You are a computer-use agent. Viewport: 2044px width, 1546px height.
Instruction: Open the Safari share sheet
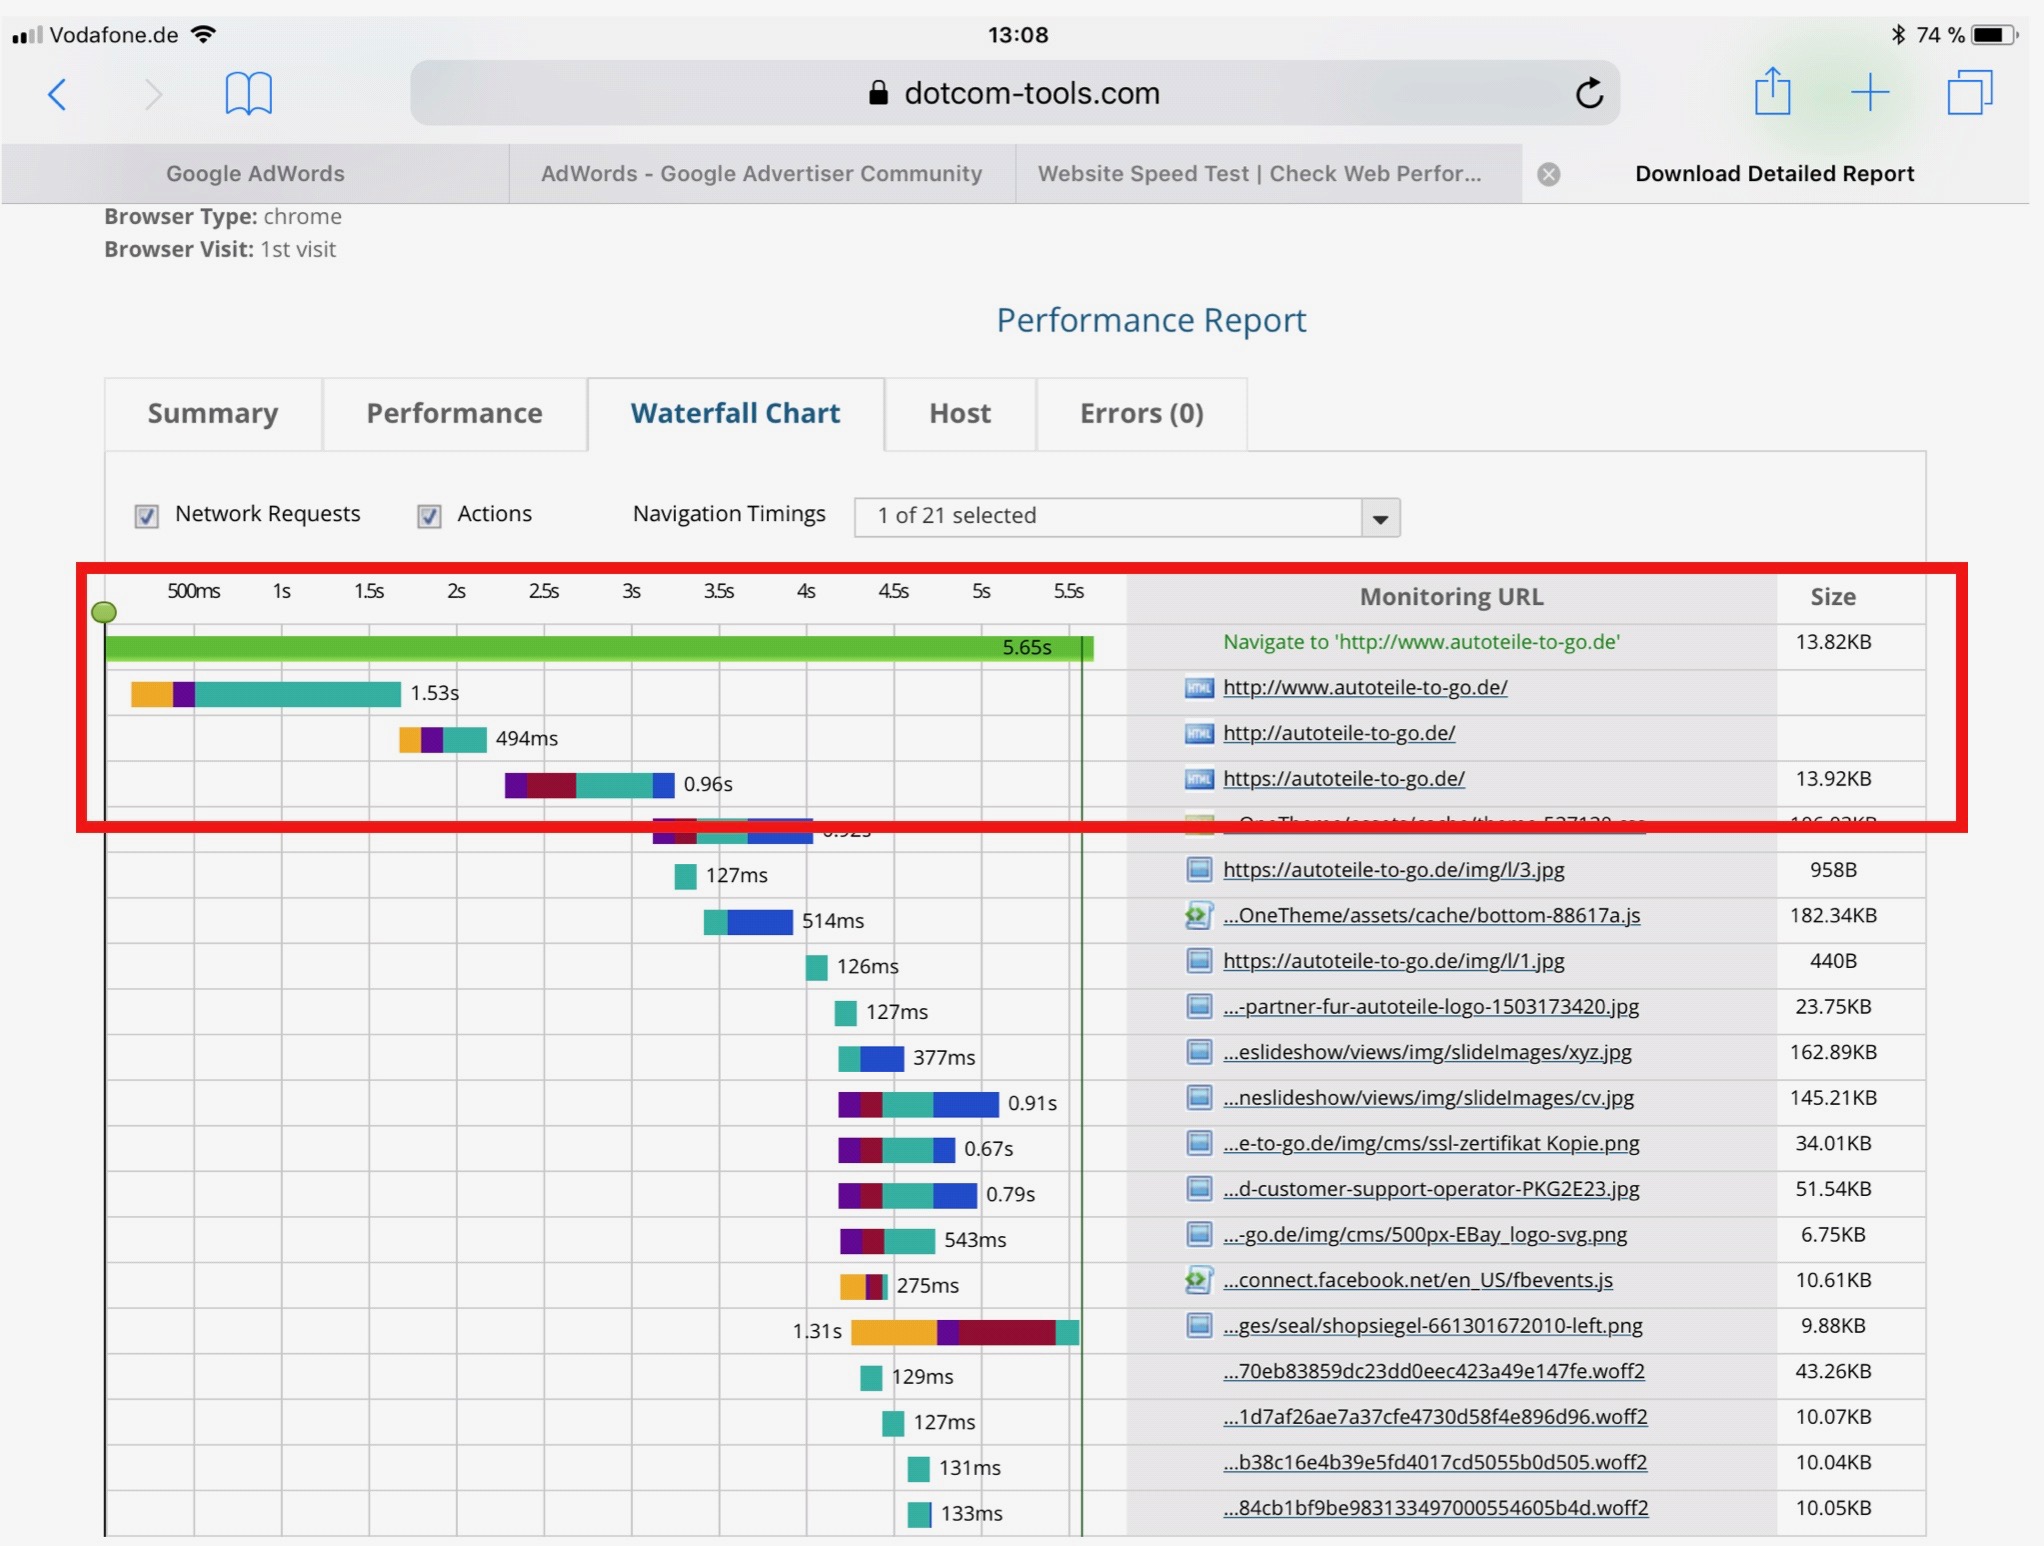coord(1772,92)
